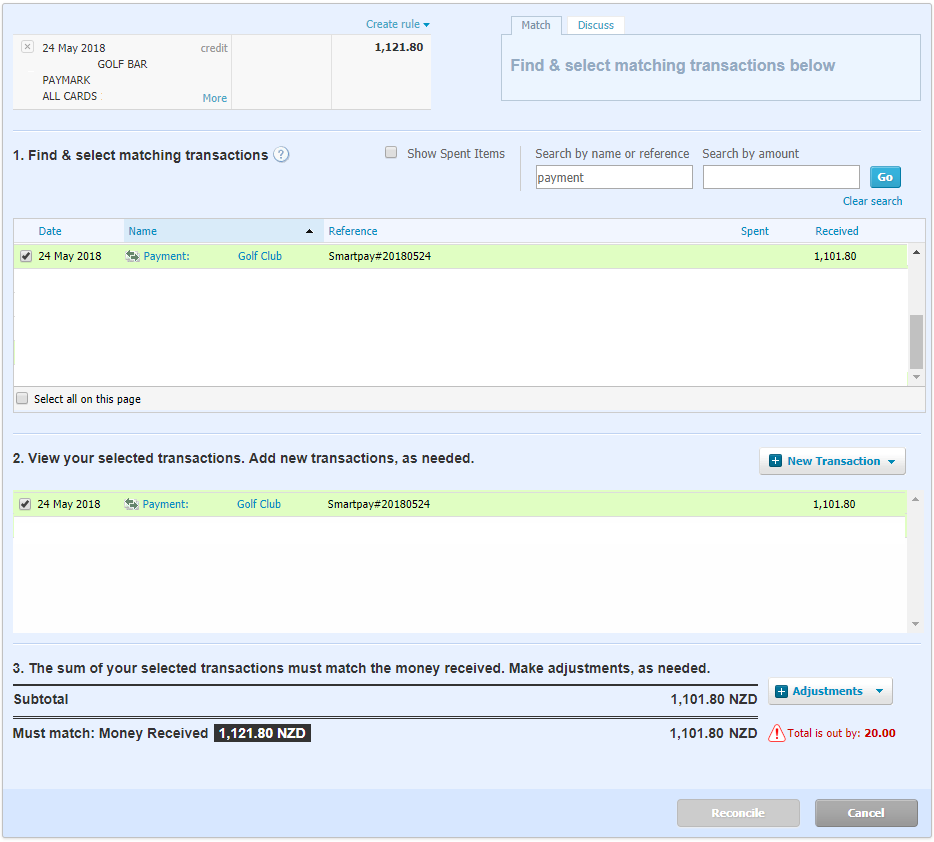Click Name column sort arrow
934x842 pixels.
tap(309, 231)
